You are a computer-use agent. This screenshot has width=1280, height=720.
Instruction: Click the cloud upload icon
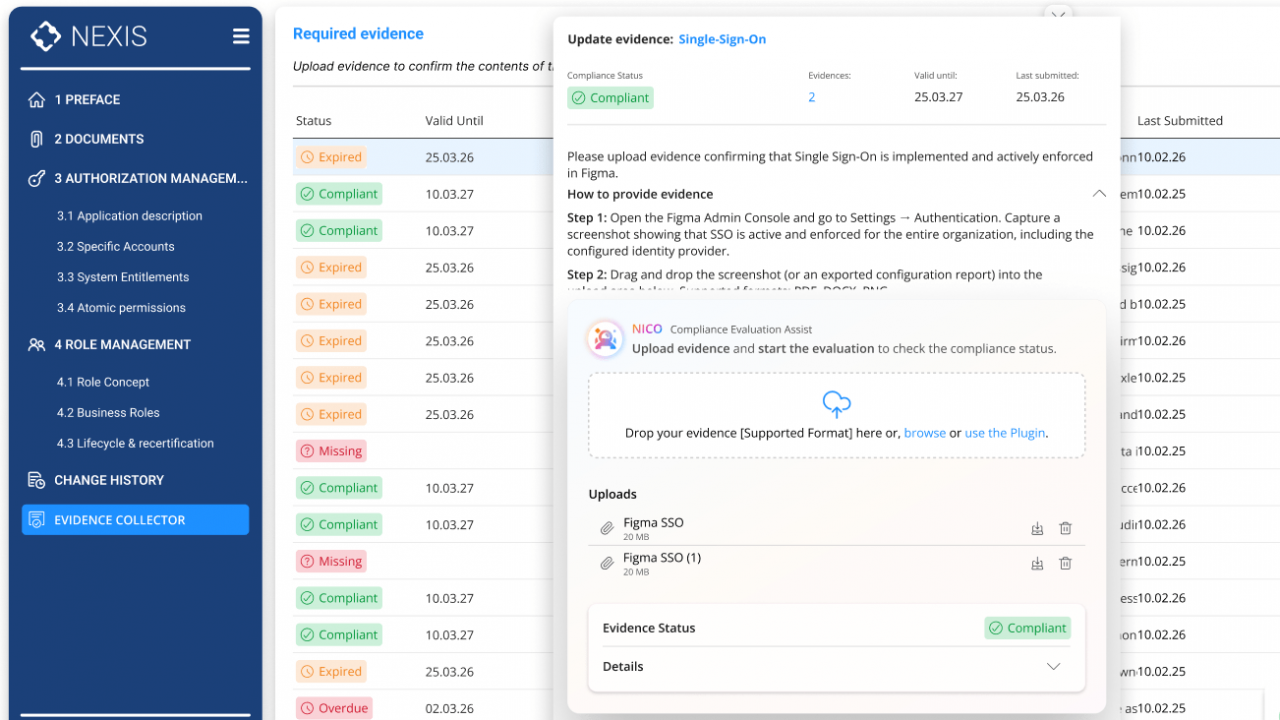(836, 404)
